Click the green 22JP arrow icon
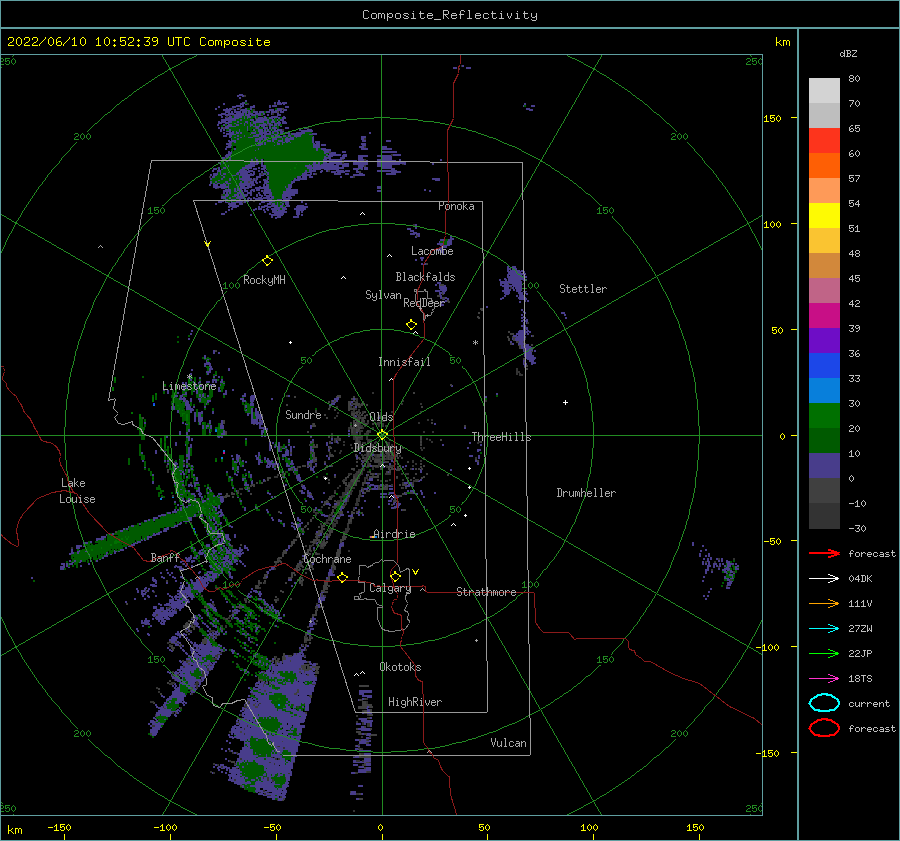This screenshot has height=841, width=900. click(x=824, y=653)
